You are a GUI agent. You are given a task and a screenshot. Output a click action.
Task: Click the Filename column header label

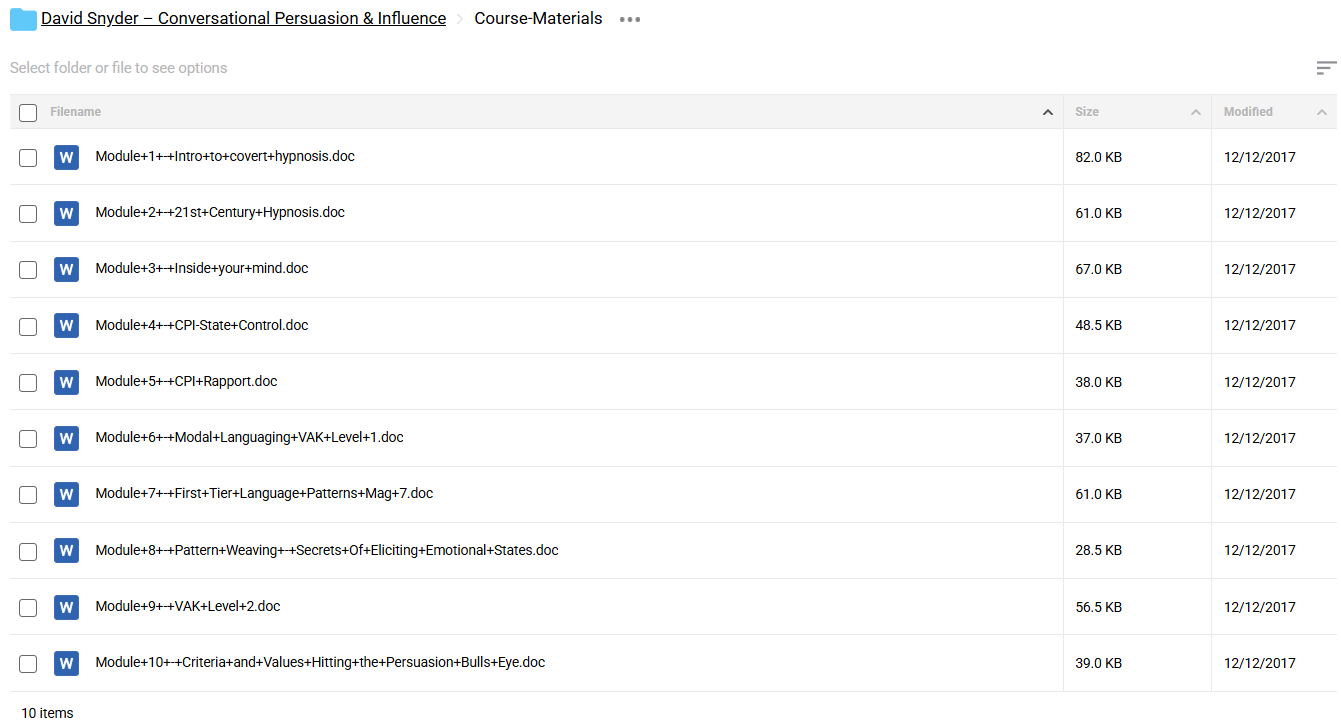tap(76, 112)
